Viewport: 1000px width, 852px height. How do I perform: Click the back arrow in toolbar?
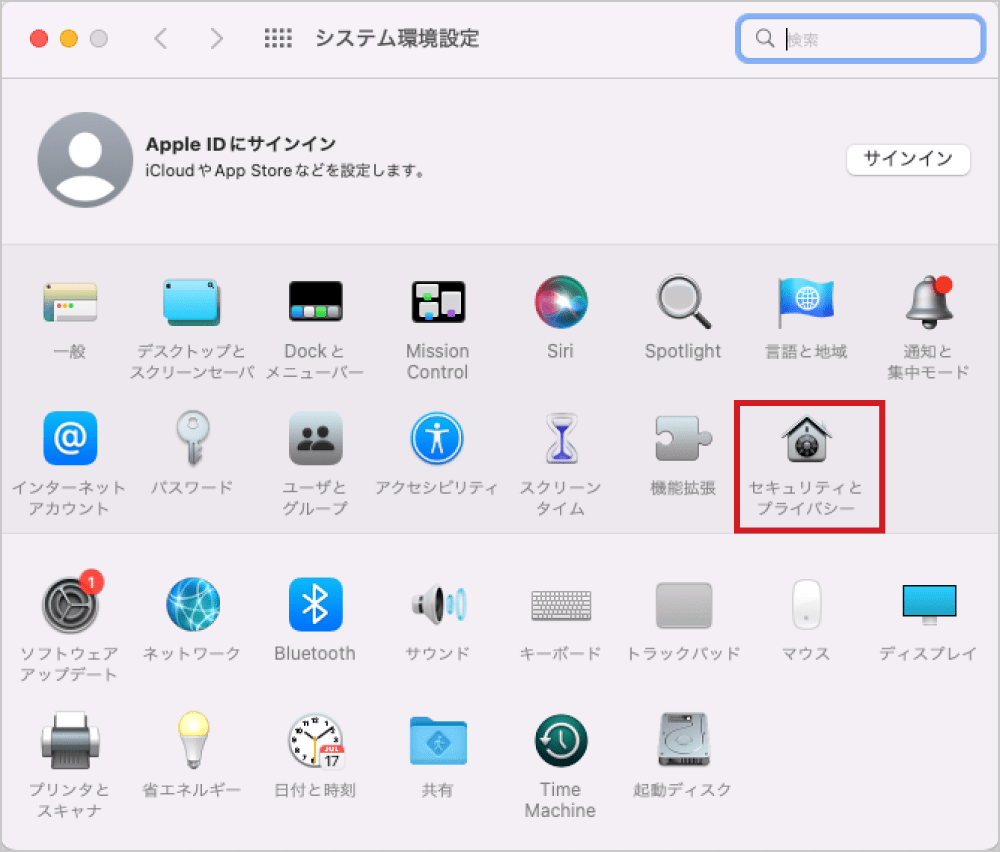pos(161,39)
